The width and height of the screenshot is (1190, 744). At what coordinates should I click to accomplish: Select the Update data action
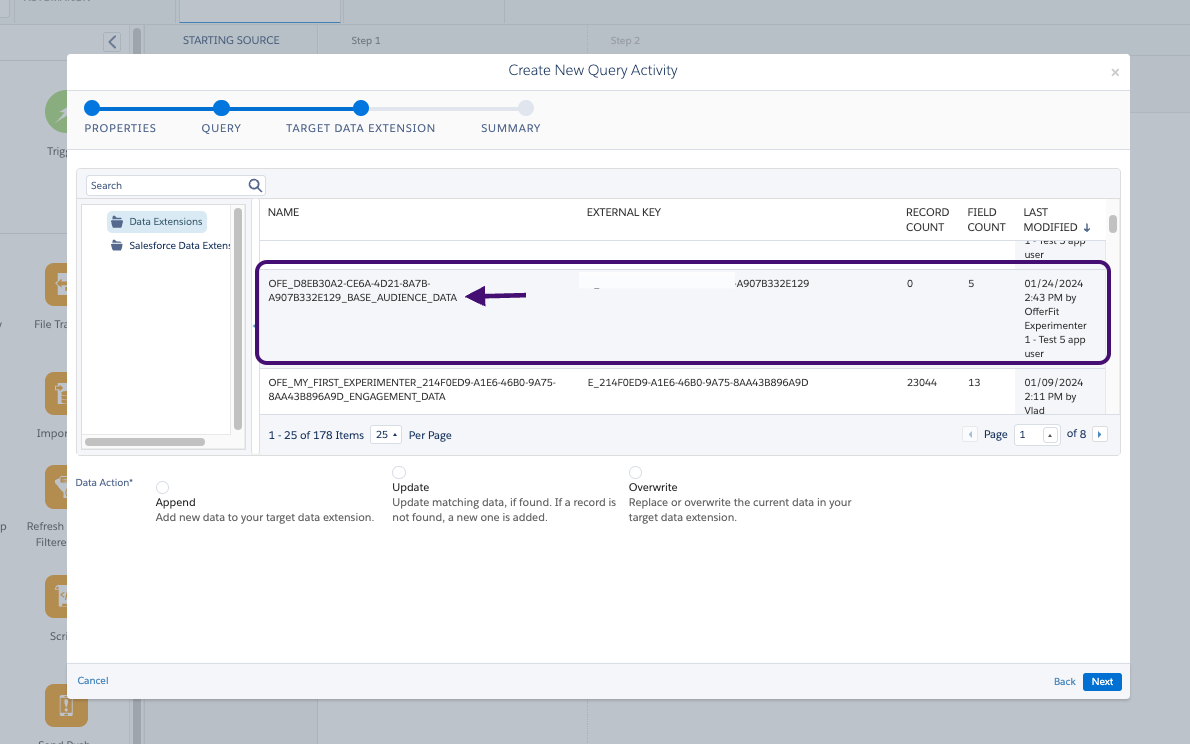click(x=399, y=472)
